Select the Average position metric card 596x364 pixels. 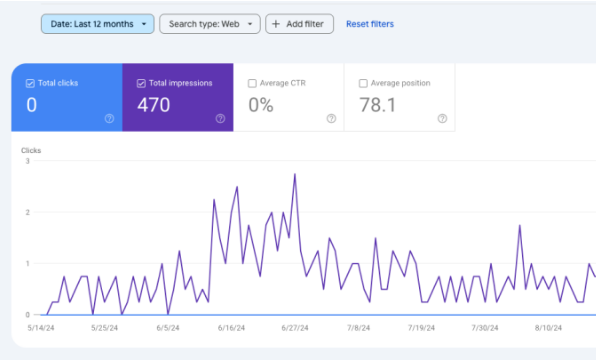(x=400, y=97)
